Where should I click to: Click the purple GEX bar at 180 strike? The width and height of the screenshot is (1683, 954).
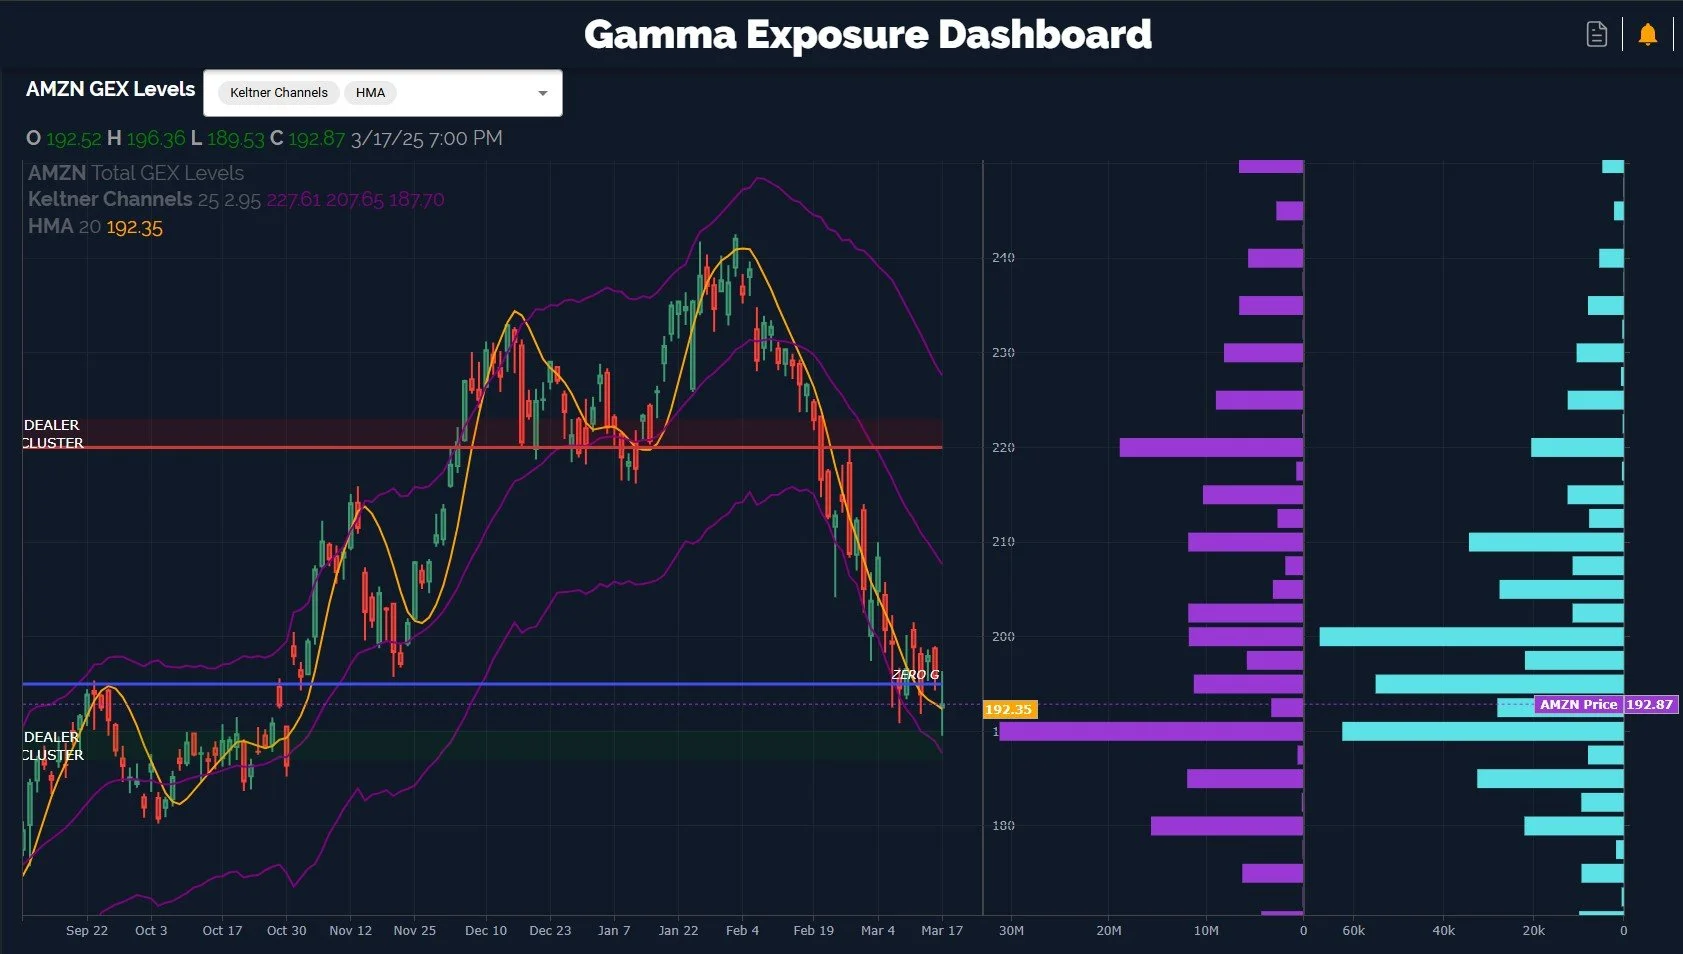pyautogui.click(x=1227, y=826)
